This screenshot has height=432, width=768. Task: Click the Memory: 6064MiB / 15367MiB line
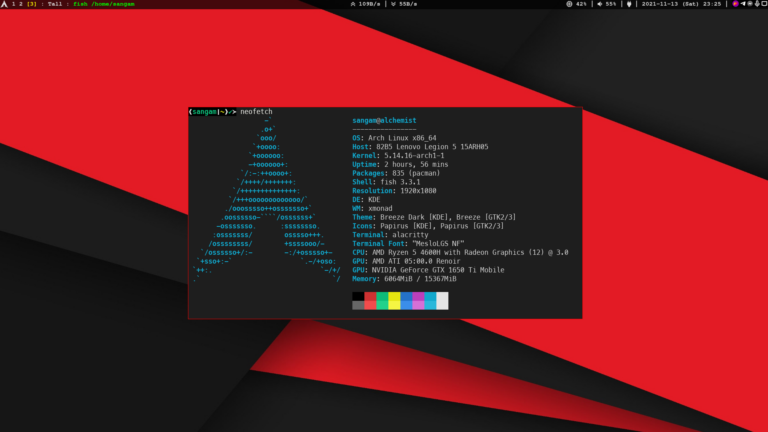click(404, 279)
